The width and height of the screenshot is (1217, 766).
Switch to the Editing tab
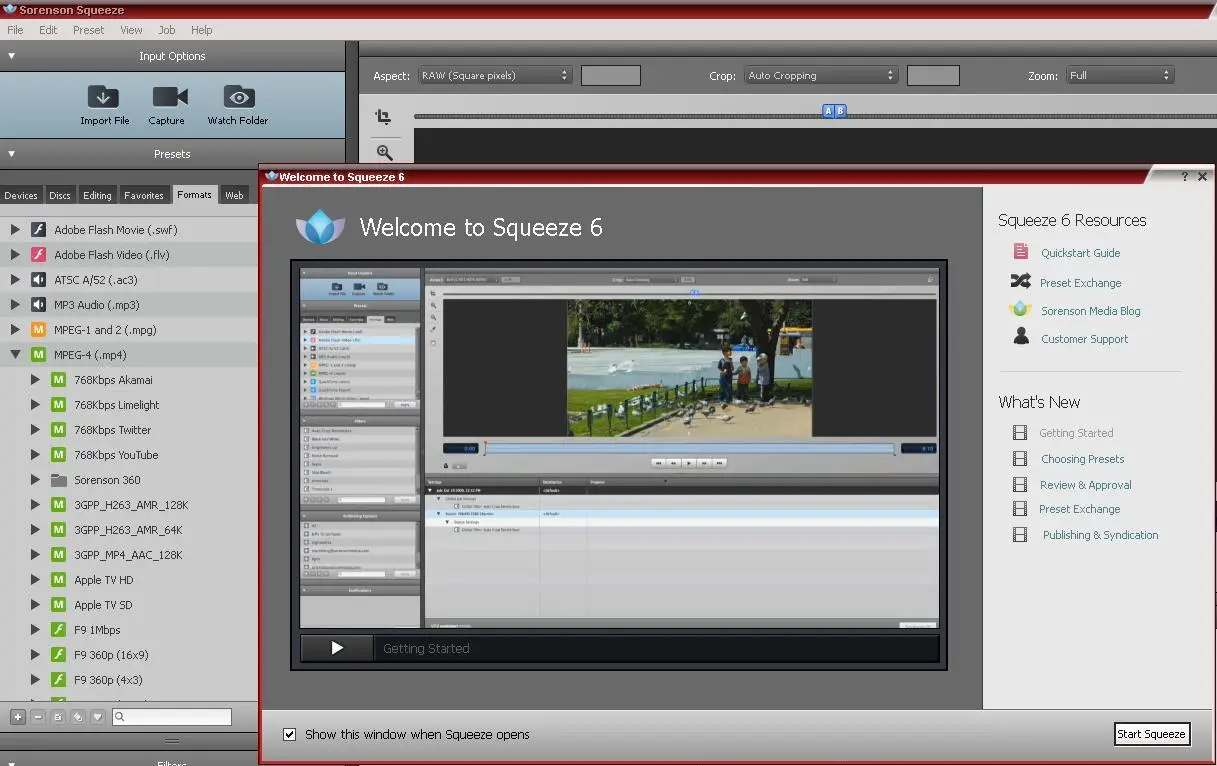[97, 195]
